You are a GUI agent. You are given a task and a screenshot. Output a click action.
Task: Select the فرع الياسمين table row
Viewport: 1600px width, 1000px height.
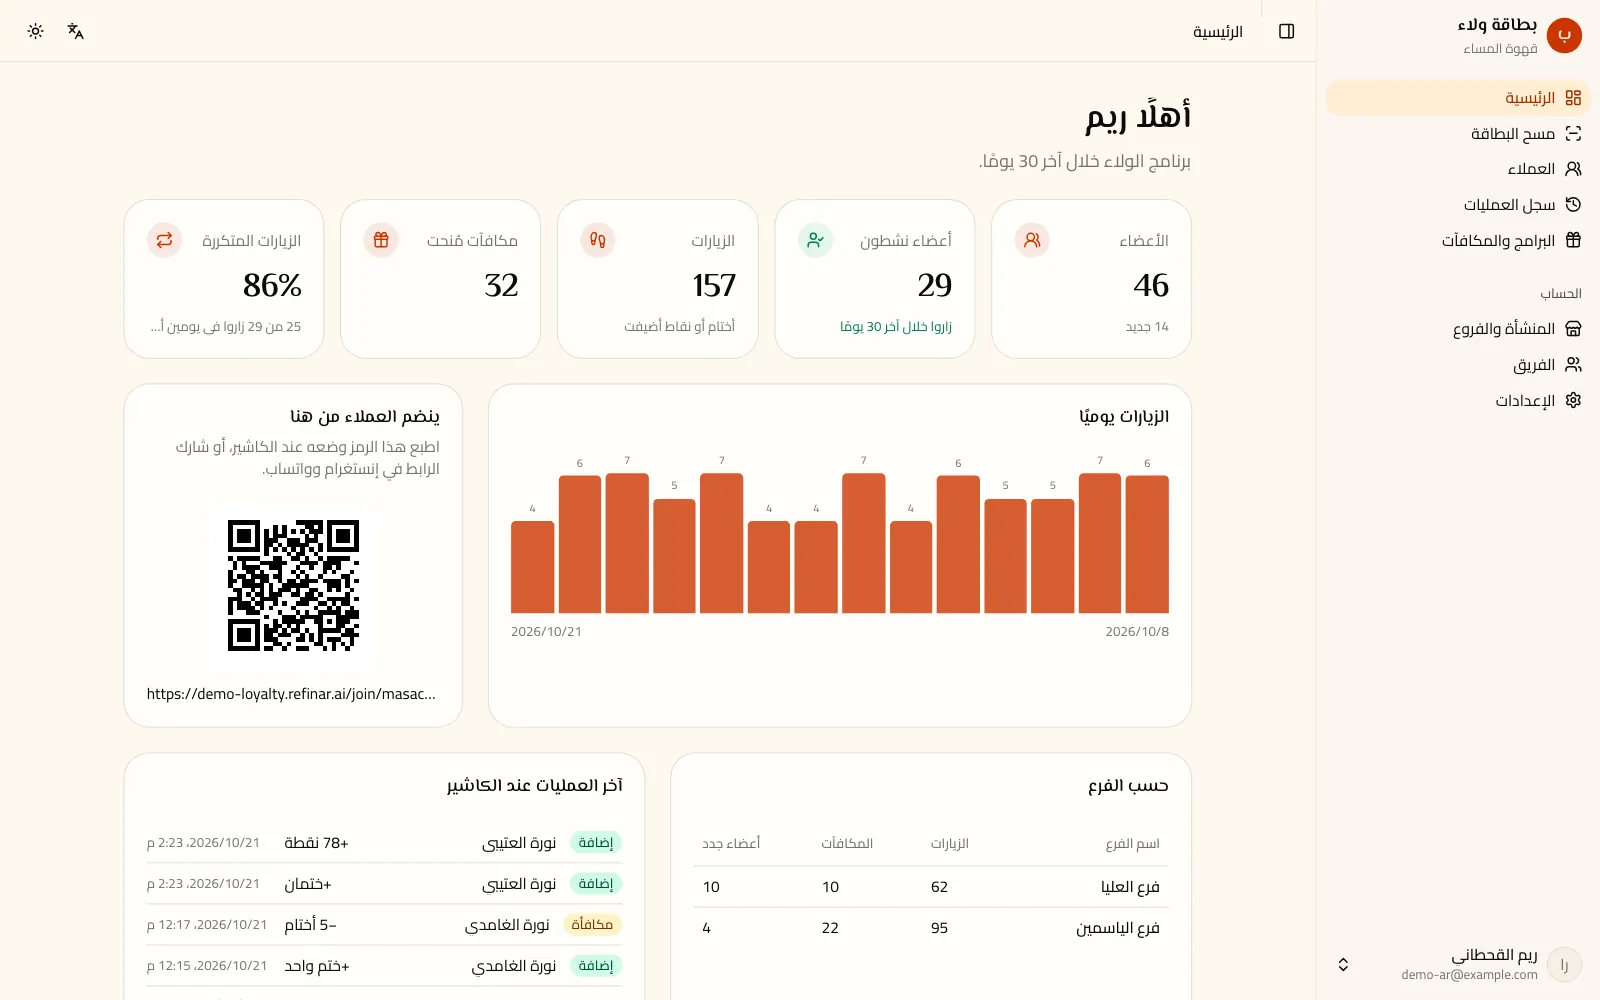931,928
